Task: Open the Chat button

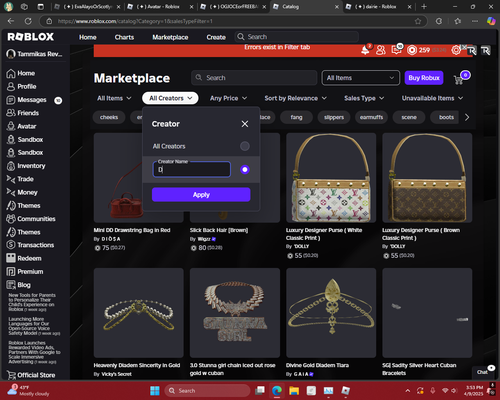Action: click(x=482, y=372)
